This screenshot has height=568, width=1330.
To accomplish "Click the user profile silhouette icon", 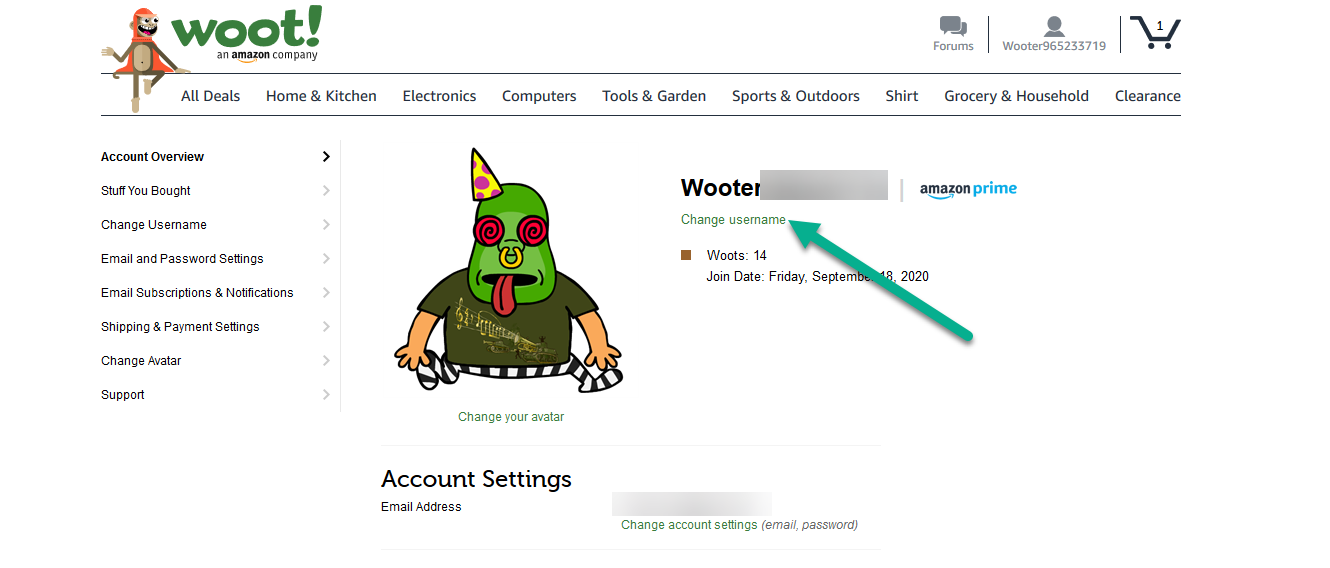I will tap(1054, 27).
